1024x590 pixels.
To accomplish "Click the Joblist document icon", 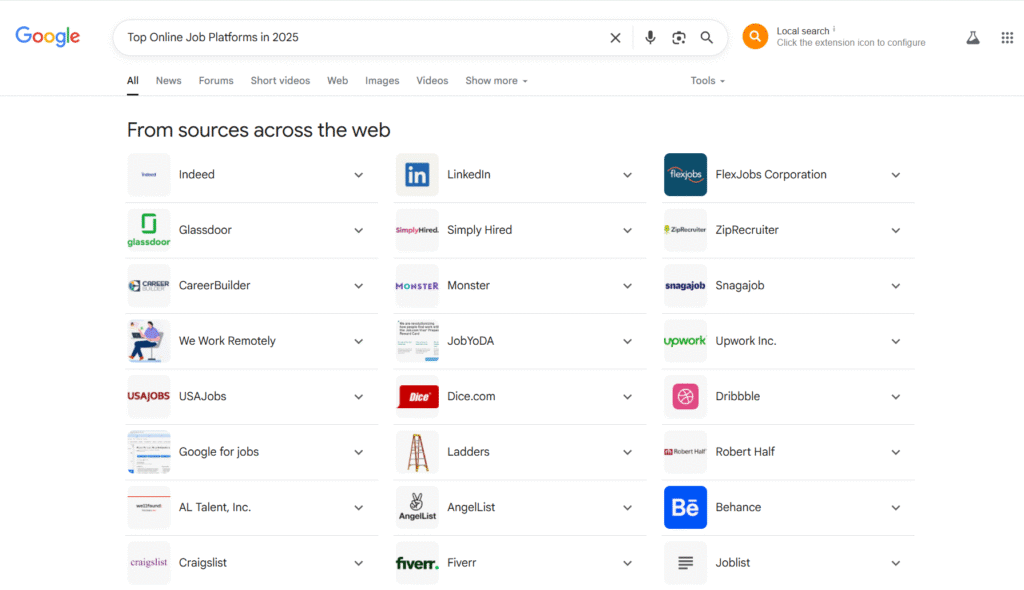I will click(x=685, y=563).
